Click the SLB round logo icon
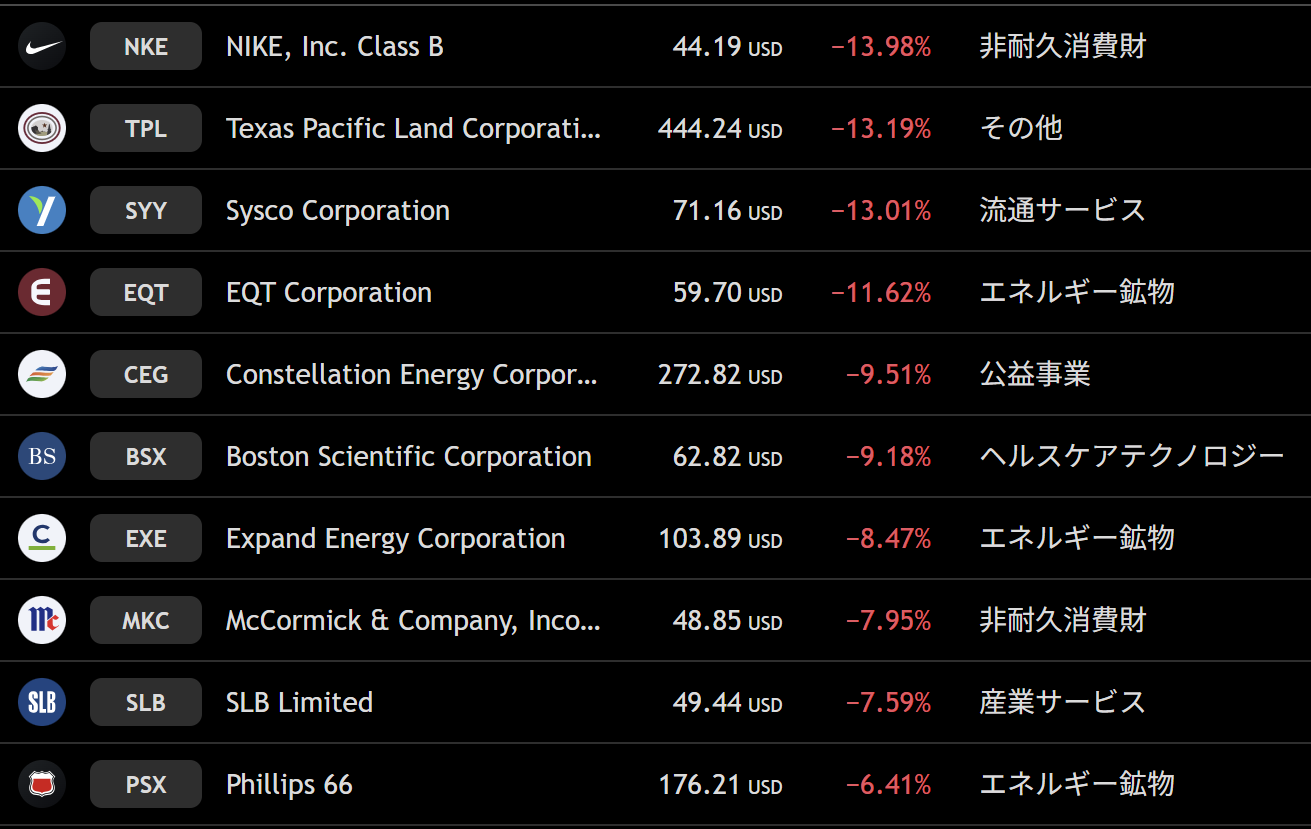The width and height of the screenshot is (1311, 829). coord(42,703)
